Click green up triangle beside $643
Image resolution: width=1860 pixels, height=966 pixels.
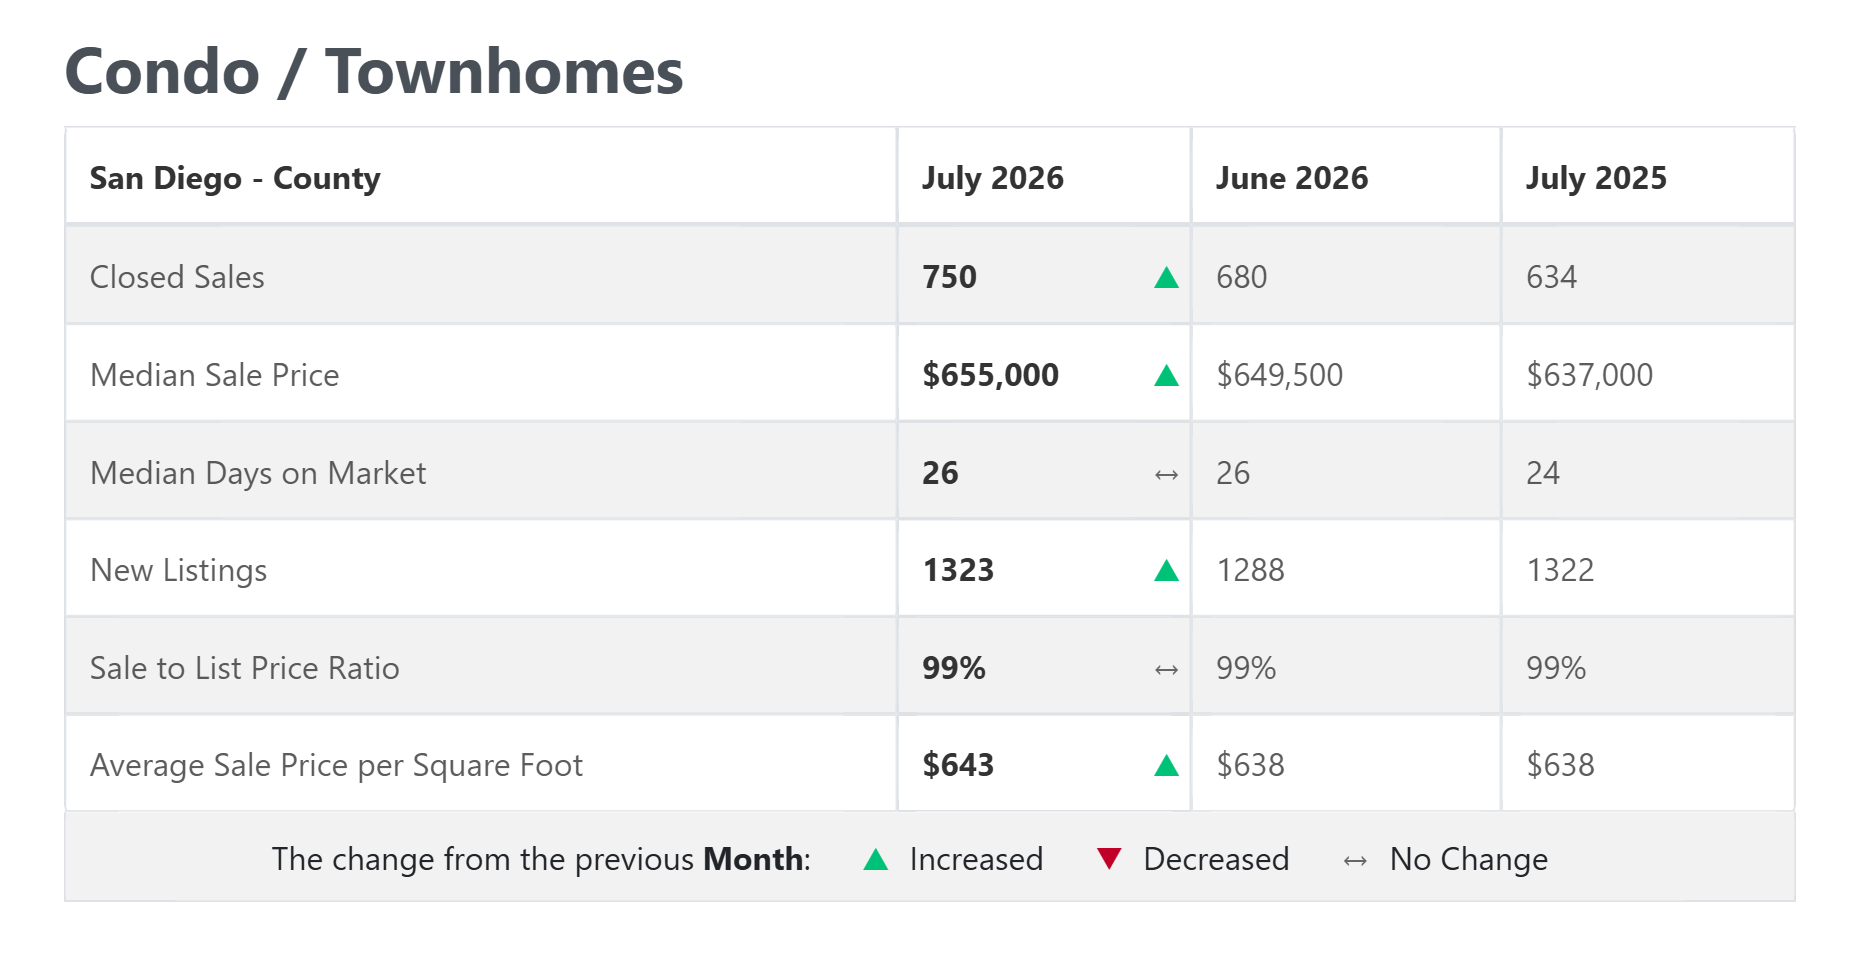point(1166,766)
